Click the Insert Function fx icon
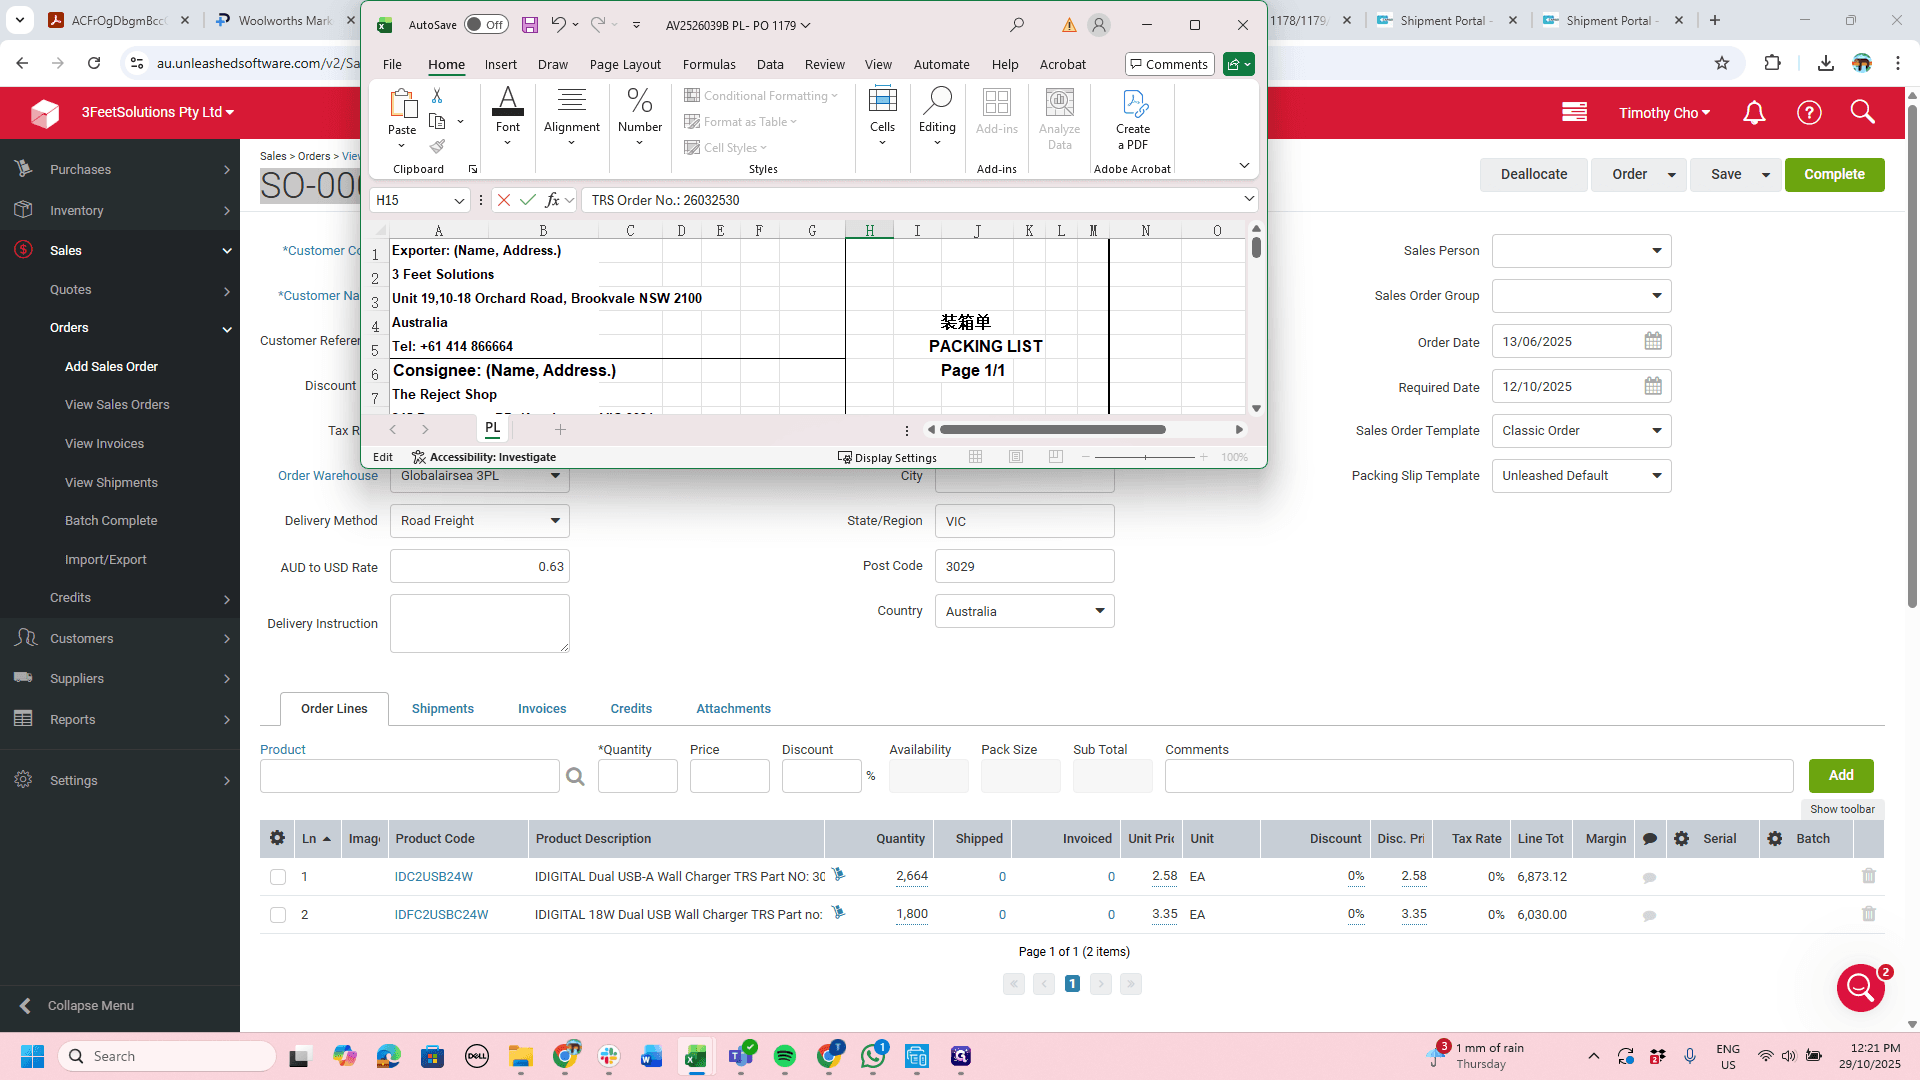The image size is (1920, 1080). click(552, 200)
